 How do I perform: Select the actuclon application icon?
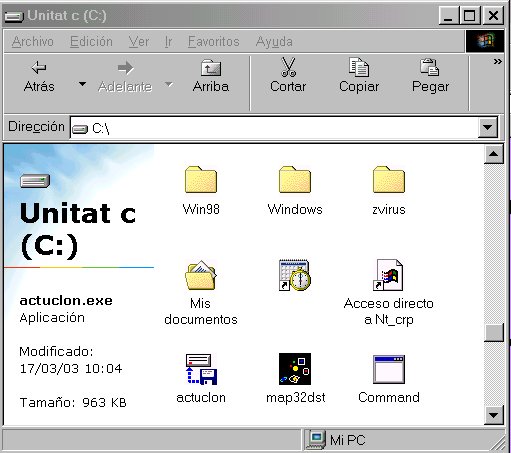click(x=201, y=369)
